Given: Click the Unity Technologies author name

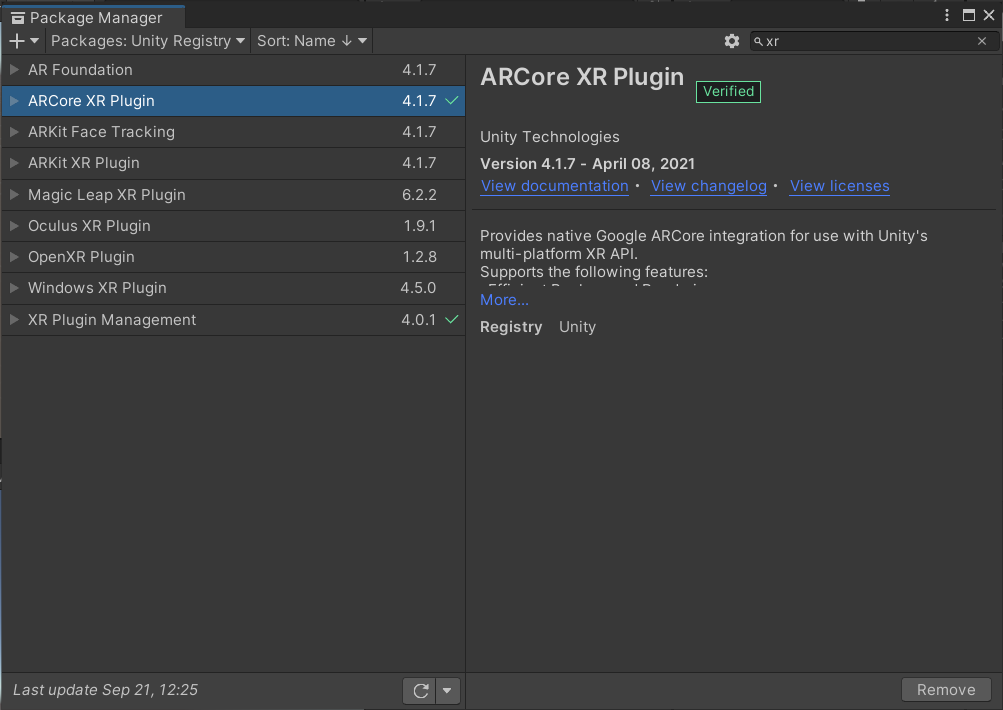Looking at the screenshot, I should click(549, 137).
